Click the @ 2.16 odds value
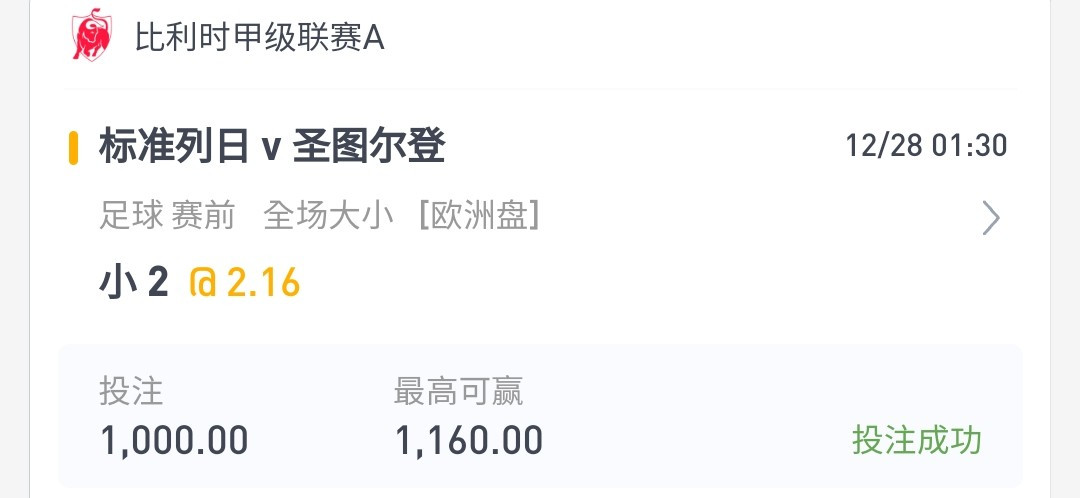This screenshot has width=1080, height=498. pyautogui.click(x=245, y=282)
